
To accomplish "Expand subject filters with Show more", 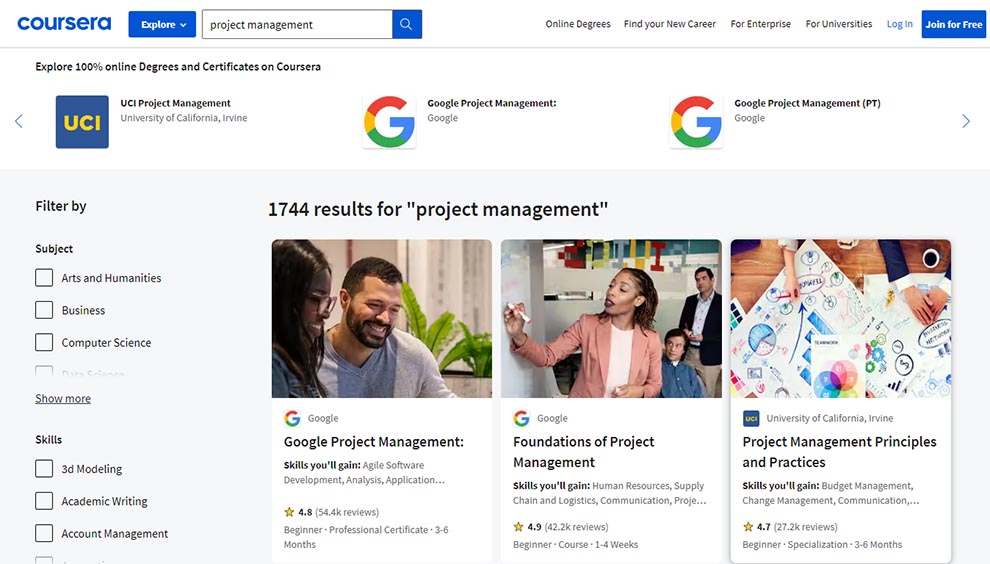I will click(x=63, y=399).
